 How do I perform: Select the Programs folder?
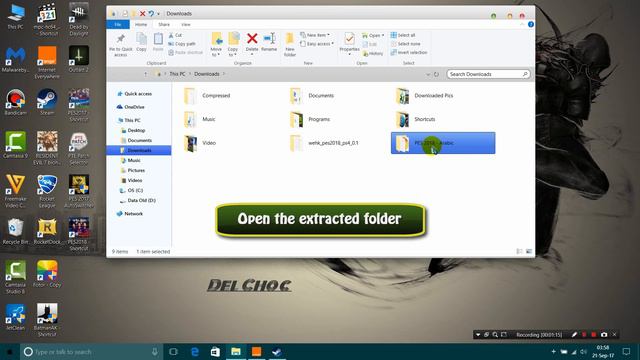coord(310,119)
